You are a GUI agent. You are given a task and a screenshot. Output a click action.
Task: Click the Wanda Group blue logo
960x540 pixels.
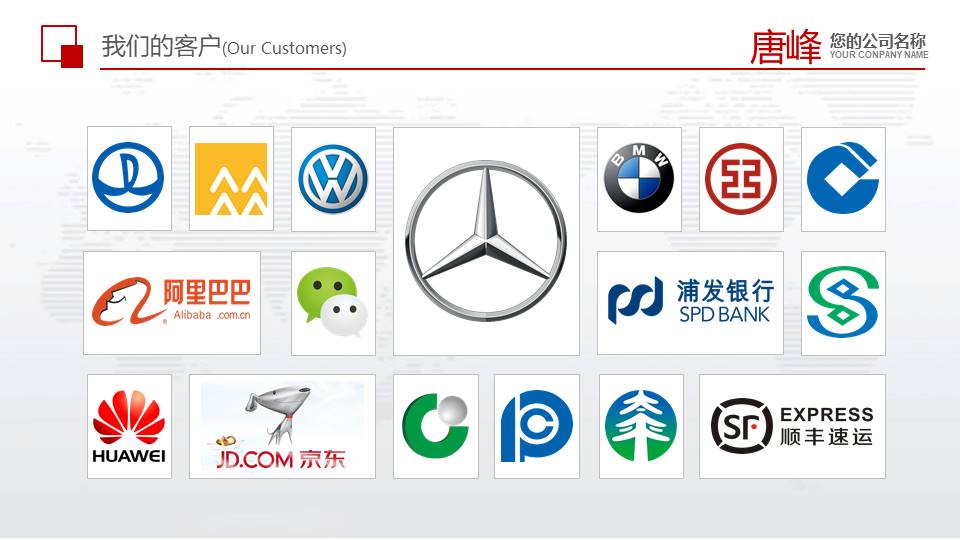point(129,178)
